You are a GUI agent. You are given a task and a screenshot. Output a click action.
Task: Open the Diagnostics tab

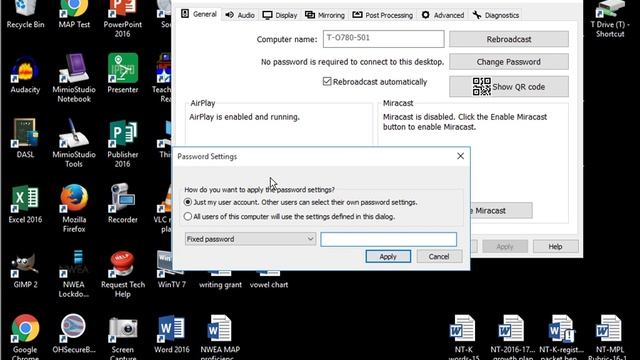click(x=496, y=15)
